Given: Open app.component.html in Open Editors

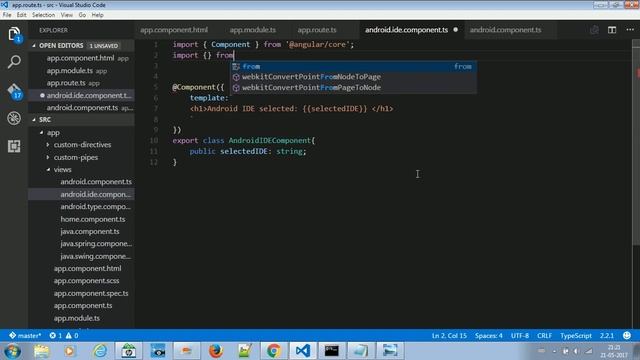Looking at the screenshot, I should [81, 58].
